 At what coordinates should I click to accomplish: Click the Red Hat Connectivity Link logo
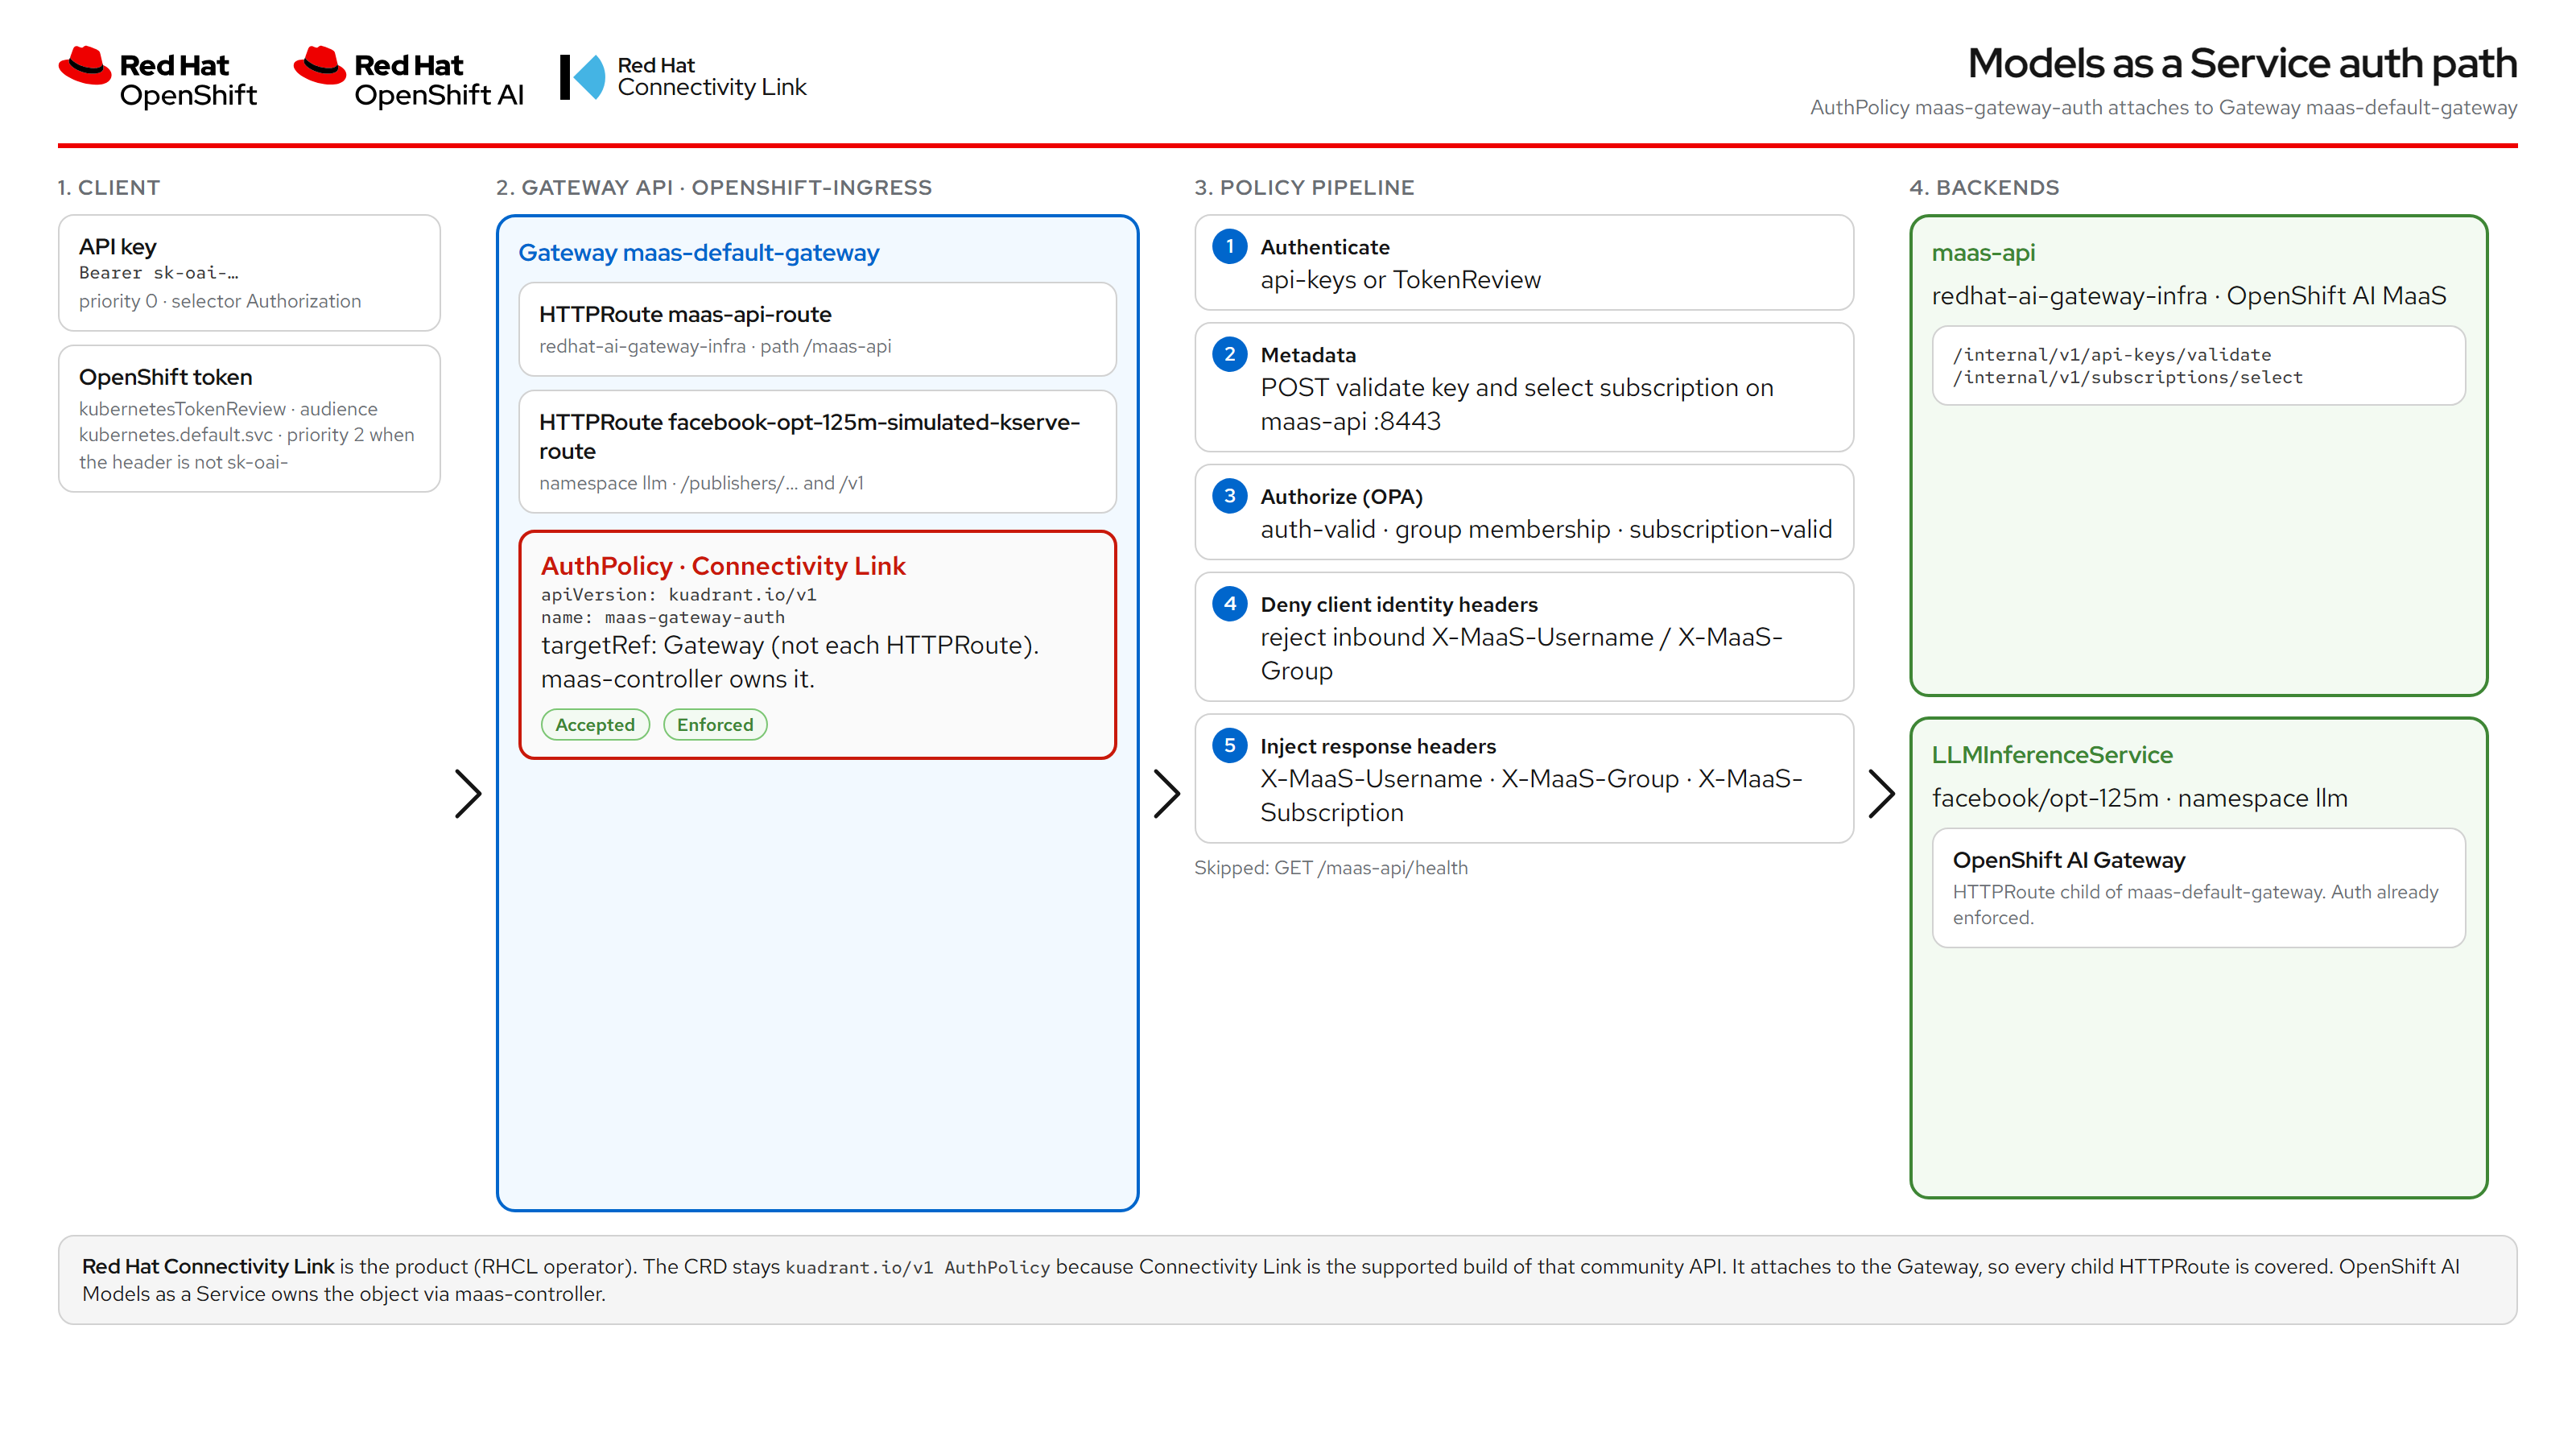[683, 77]
